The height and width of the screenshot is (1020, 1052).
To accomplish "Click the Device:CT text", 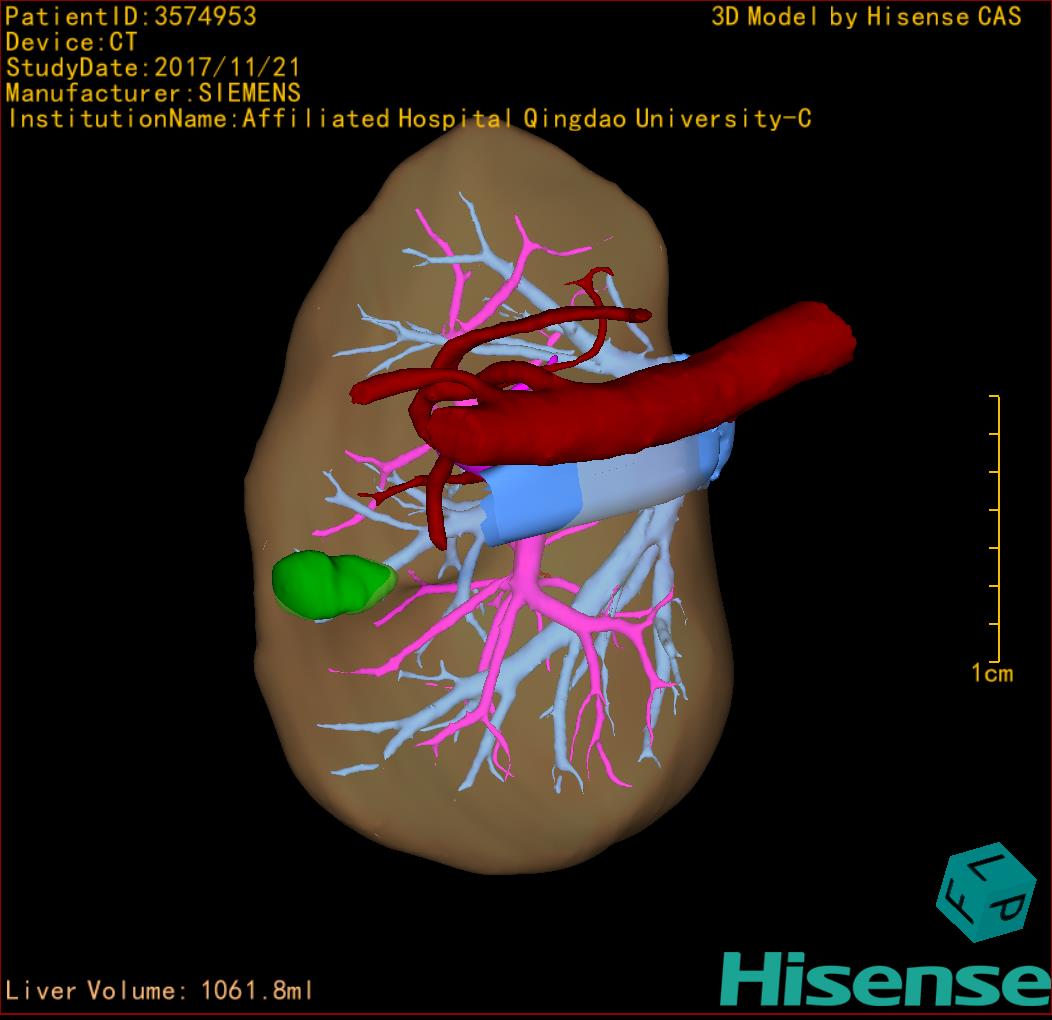I will (71, 42).
